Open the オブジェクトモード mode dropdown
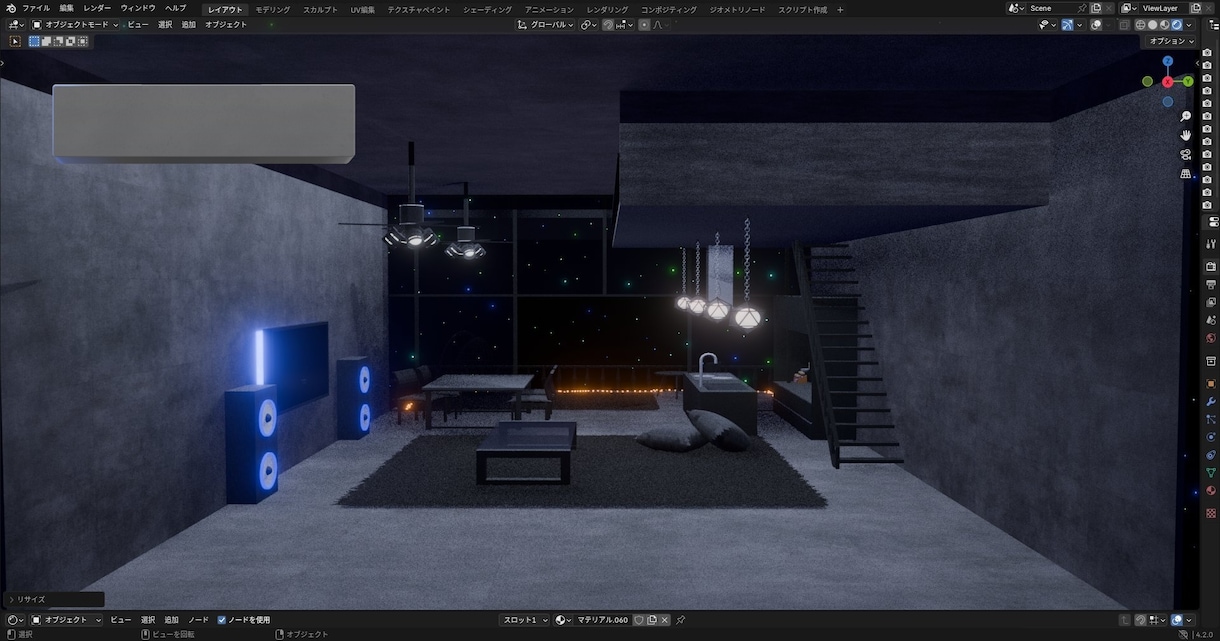The height and width of the screenshot is (641, 1220). 75,24
